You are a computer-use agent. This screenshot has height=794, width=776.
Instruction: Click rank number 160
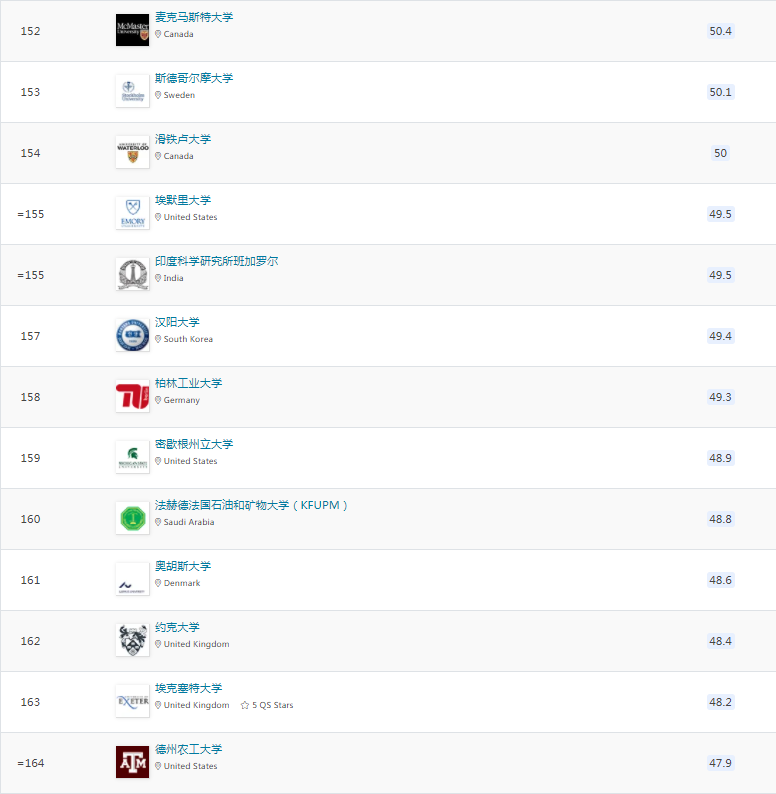point(30,520)
